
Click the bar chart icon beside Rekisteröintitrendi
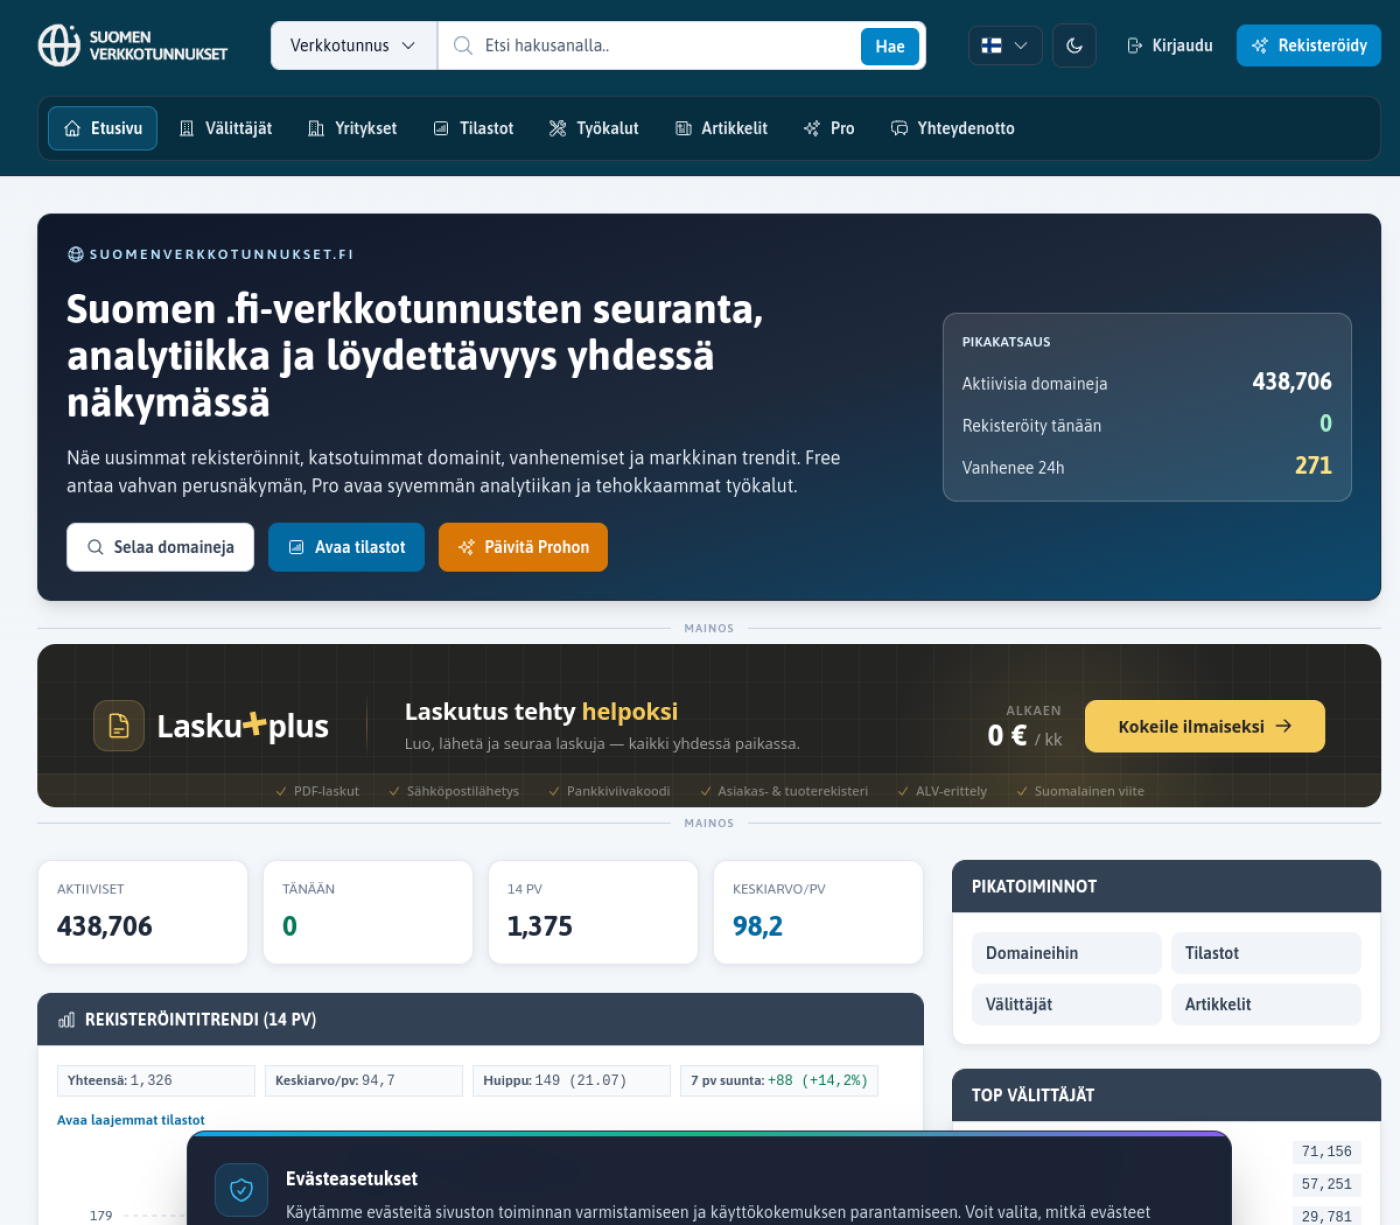click(x=67, y=1020)
